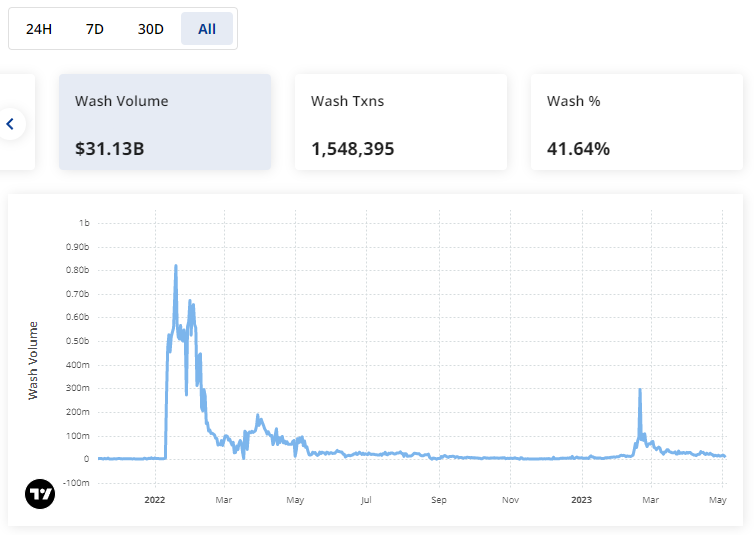Switch to the 7D time range
Image resolution: width=754 pixels, height=535 pixels.
95,29
